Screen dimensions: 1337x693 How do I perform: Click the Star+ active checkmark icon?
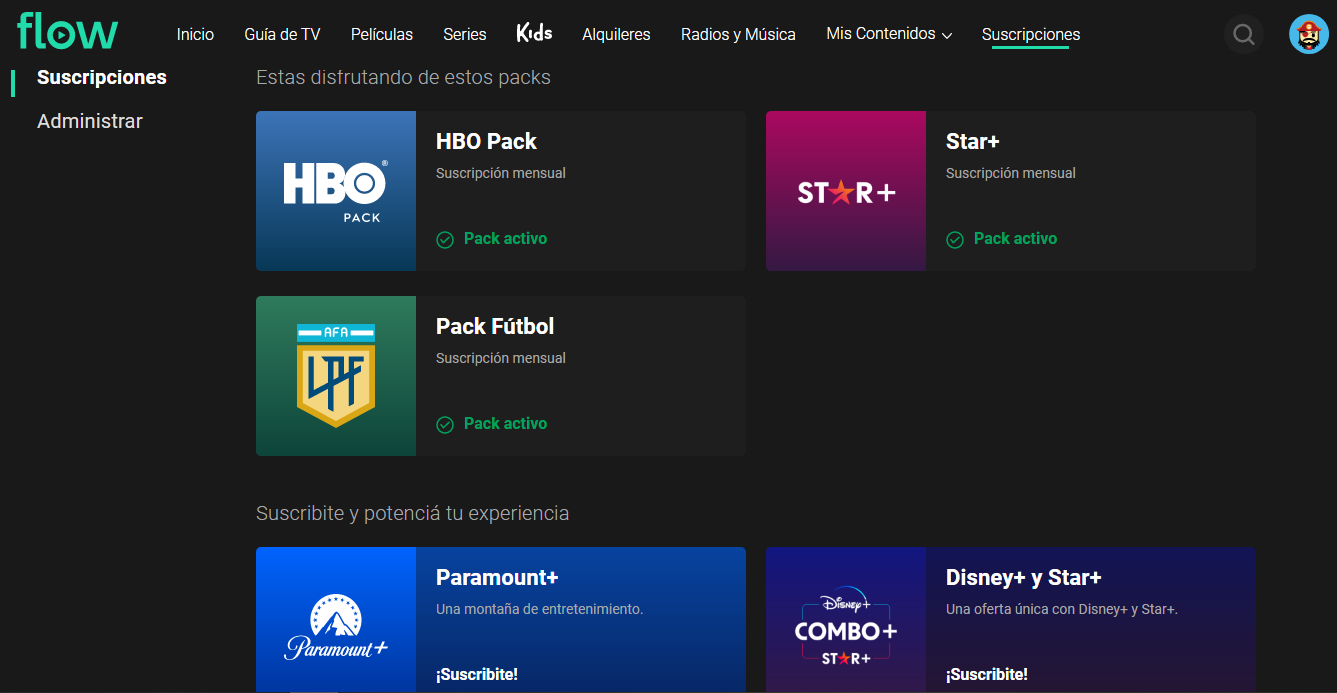[x=955, y=240]
